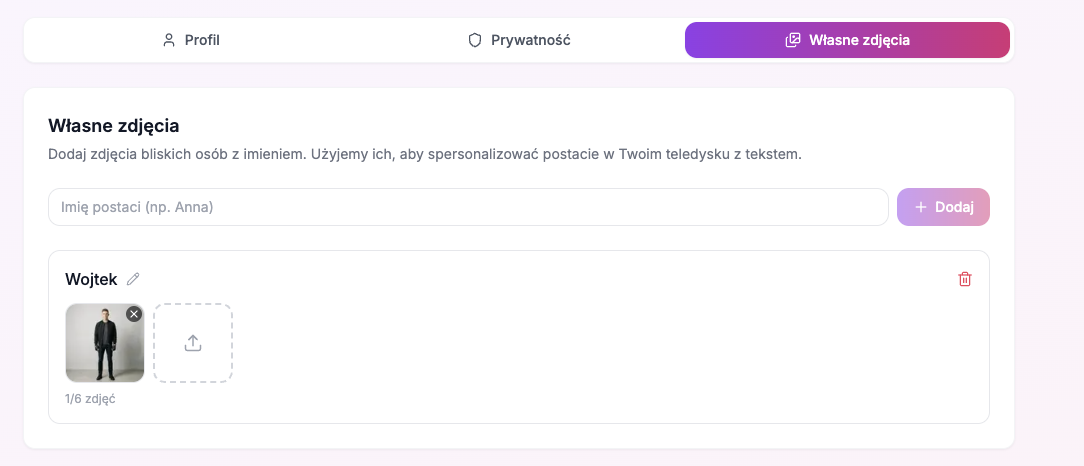Switch to the Profil tab
Image resolution: width=1084 pixels, height=466 pixels.
190,40
